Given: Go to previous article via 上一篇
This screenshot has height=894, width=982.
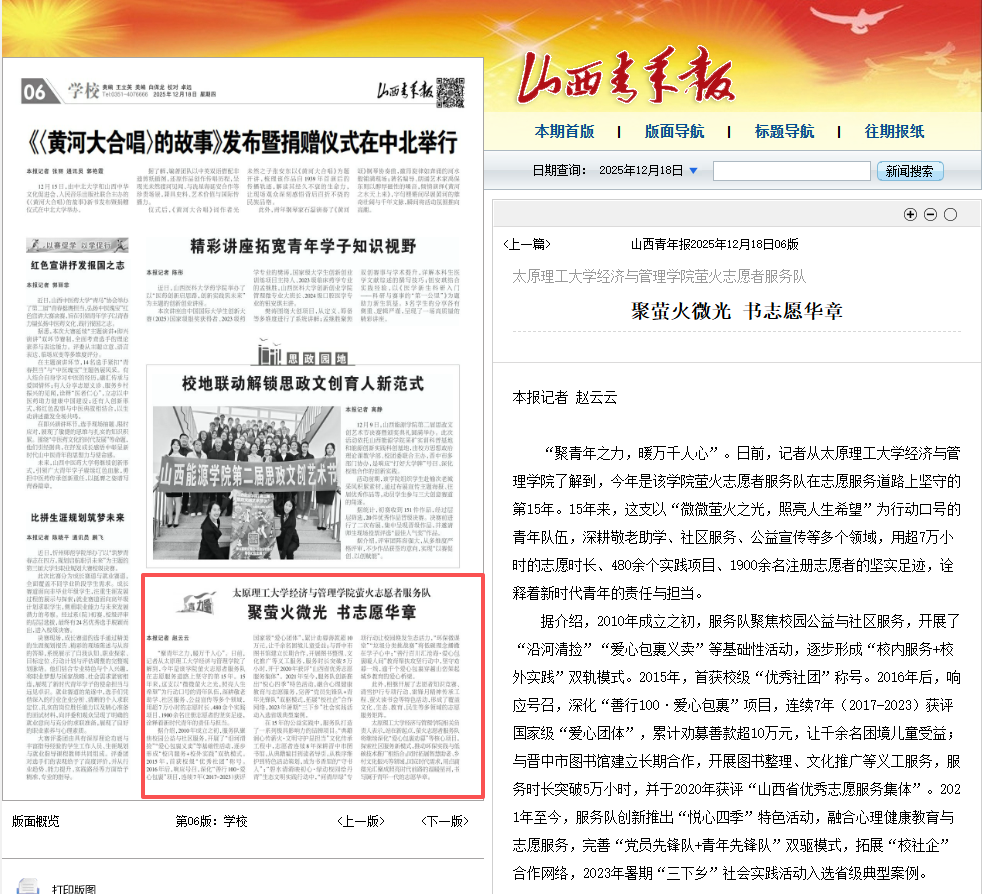Looking at the screenshot, I should (x=526, y=243).
